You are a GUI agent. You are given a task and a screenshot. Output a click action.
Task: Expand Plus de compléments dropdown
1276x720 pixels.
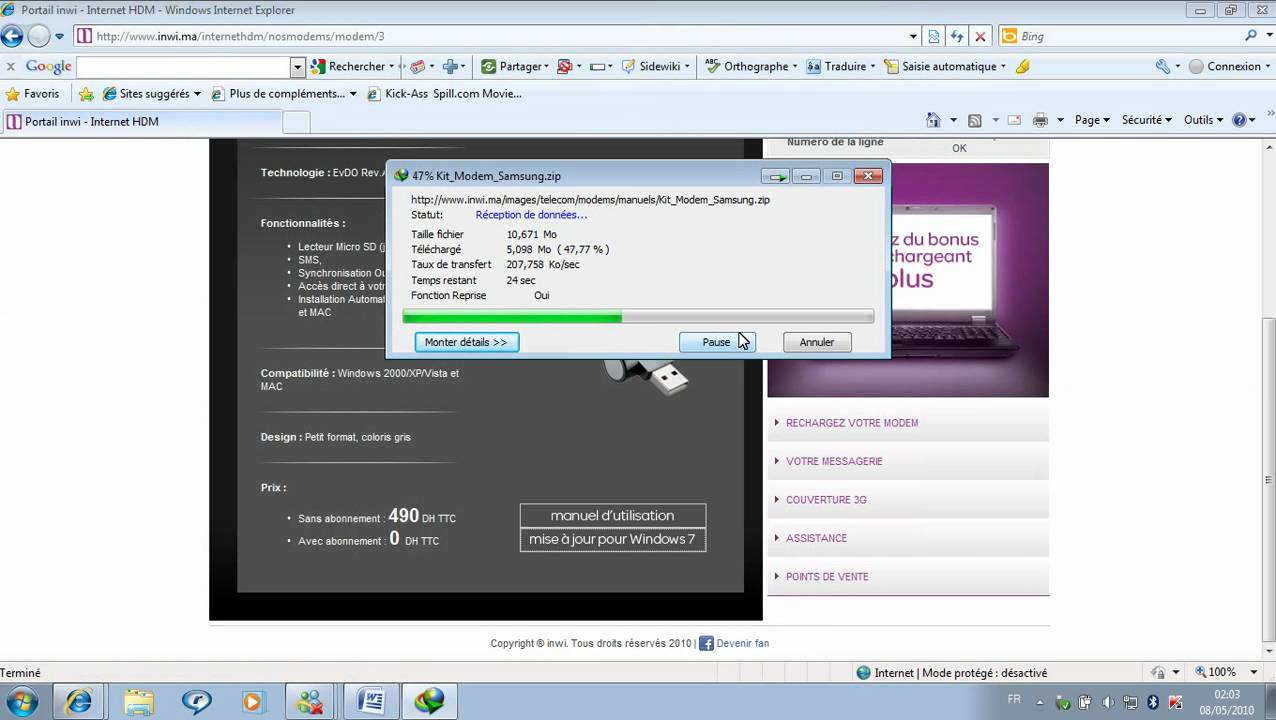[353, 93]
